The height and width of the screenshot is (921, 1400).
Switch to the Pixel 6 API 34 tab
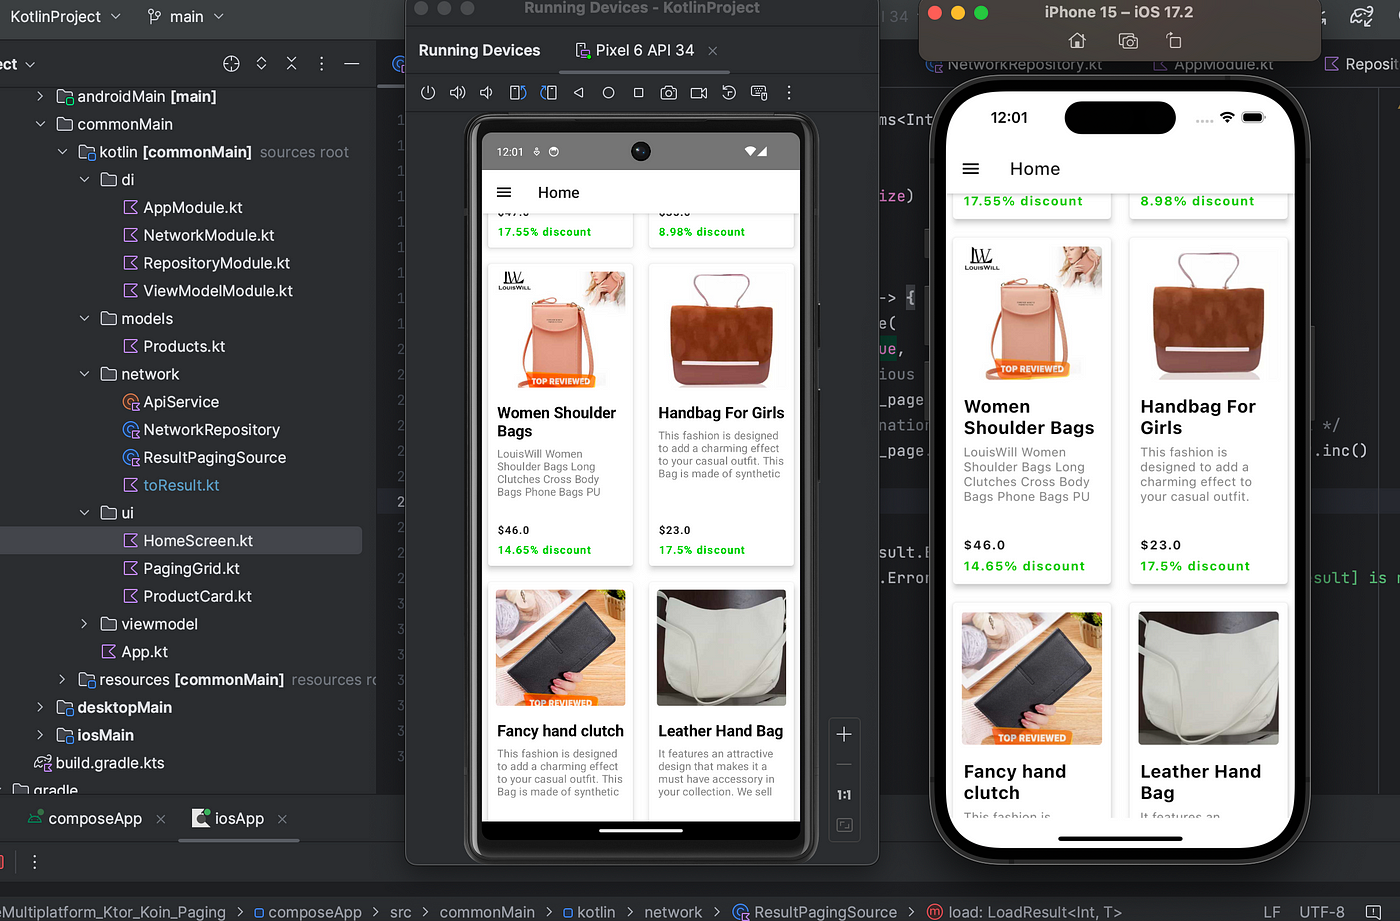click(x=644, y=51)
